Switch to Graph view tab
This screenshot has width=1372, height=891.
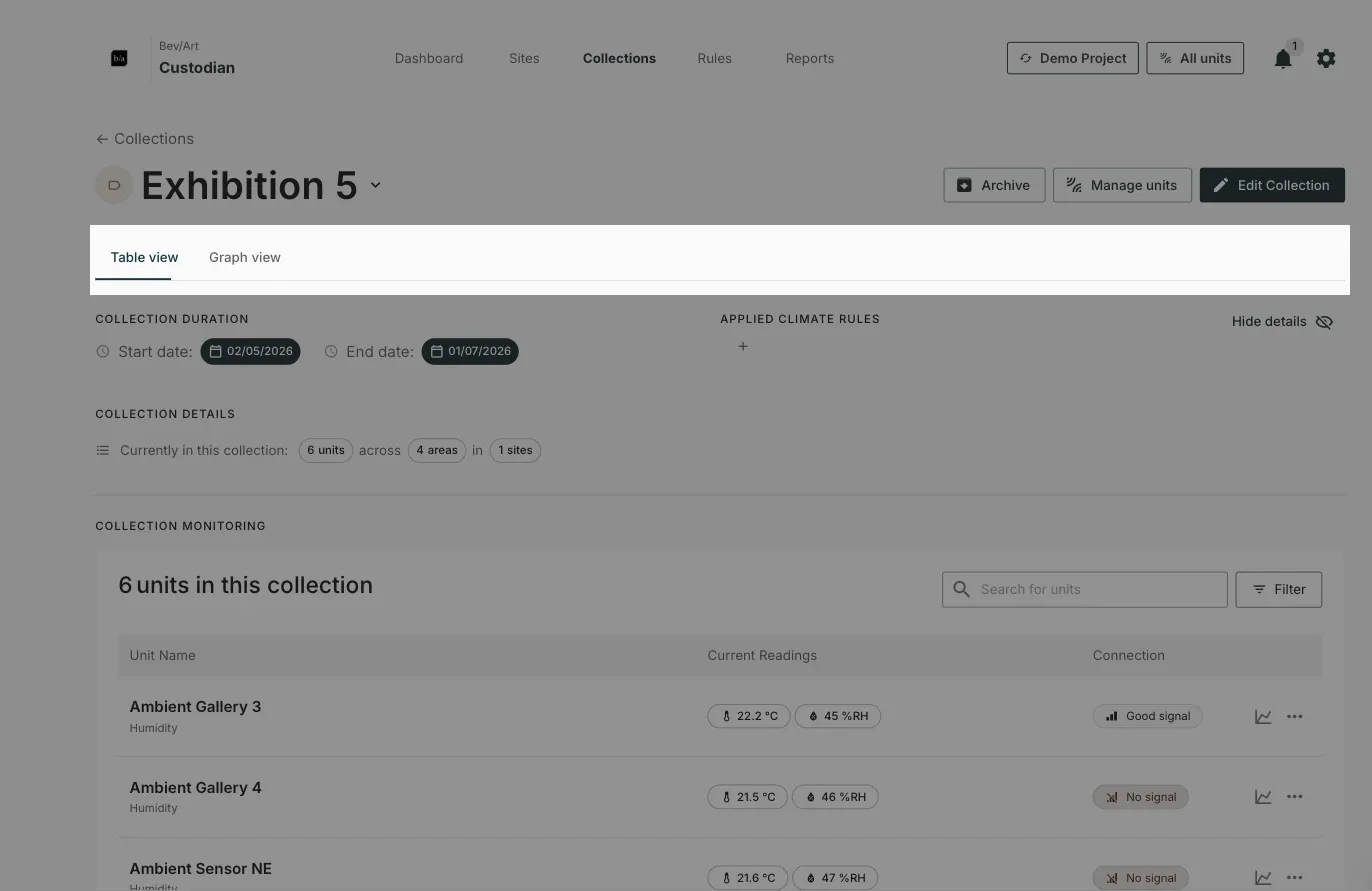(245, 257)
